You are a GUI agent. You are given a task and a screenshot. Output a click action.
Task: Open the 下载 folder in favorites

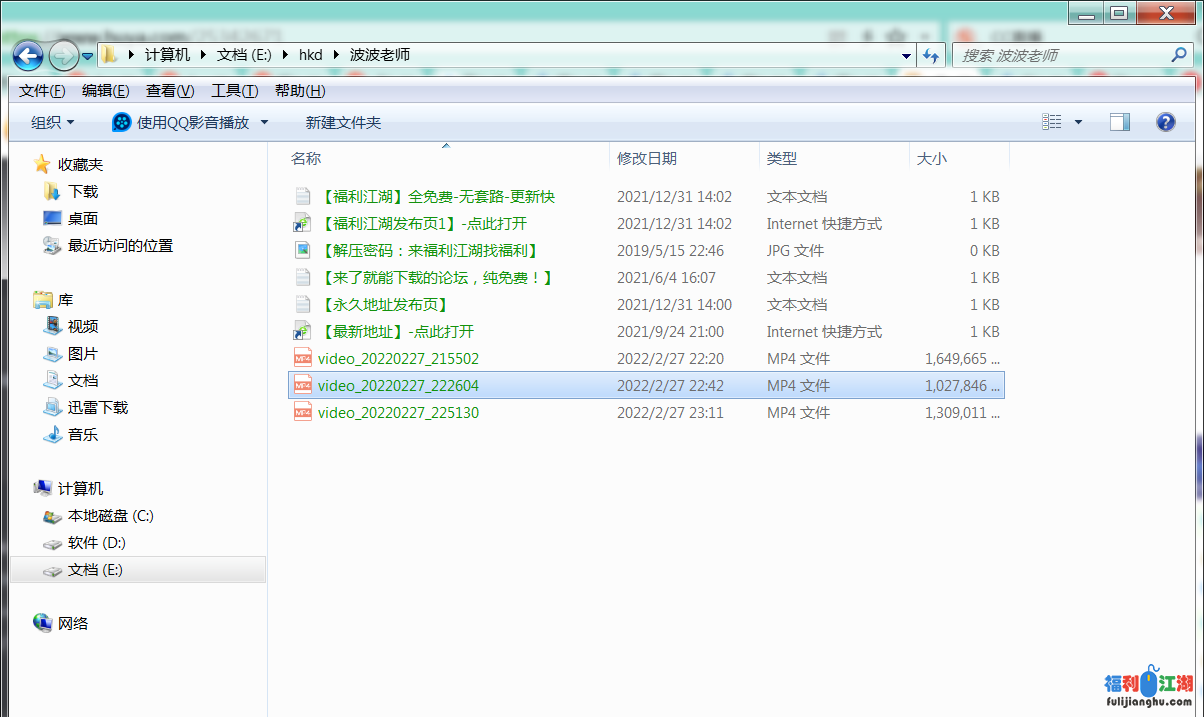[x=82, y=191]
